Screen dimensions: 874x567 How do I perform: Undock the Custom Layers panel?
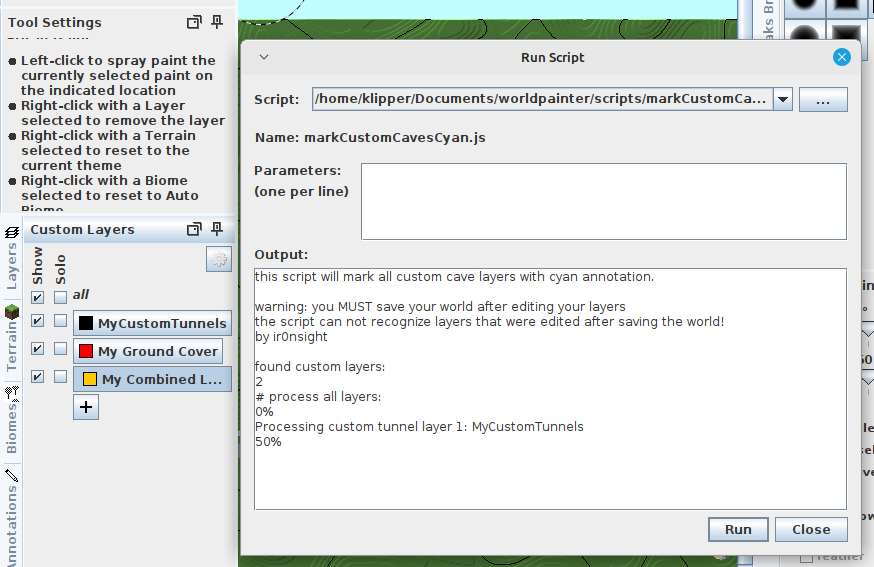click(194, 230)
